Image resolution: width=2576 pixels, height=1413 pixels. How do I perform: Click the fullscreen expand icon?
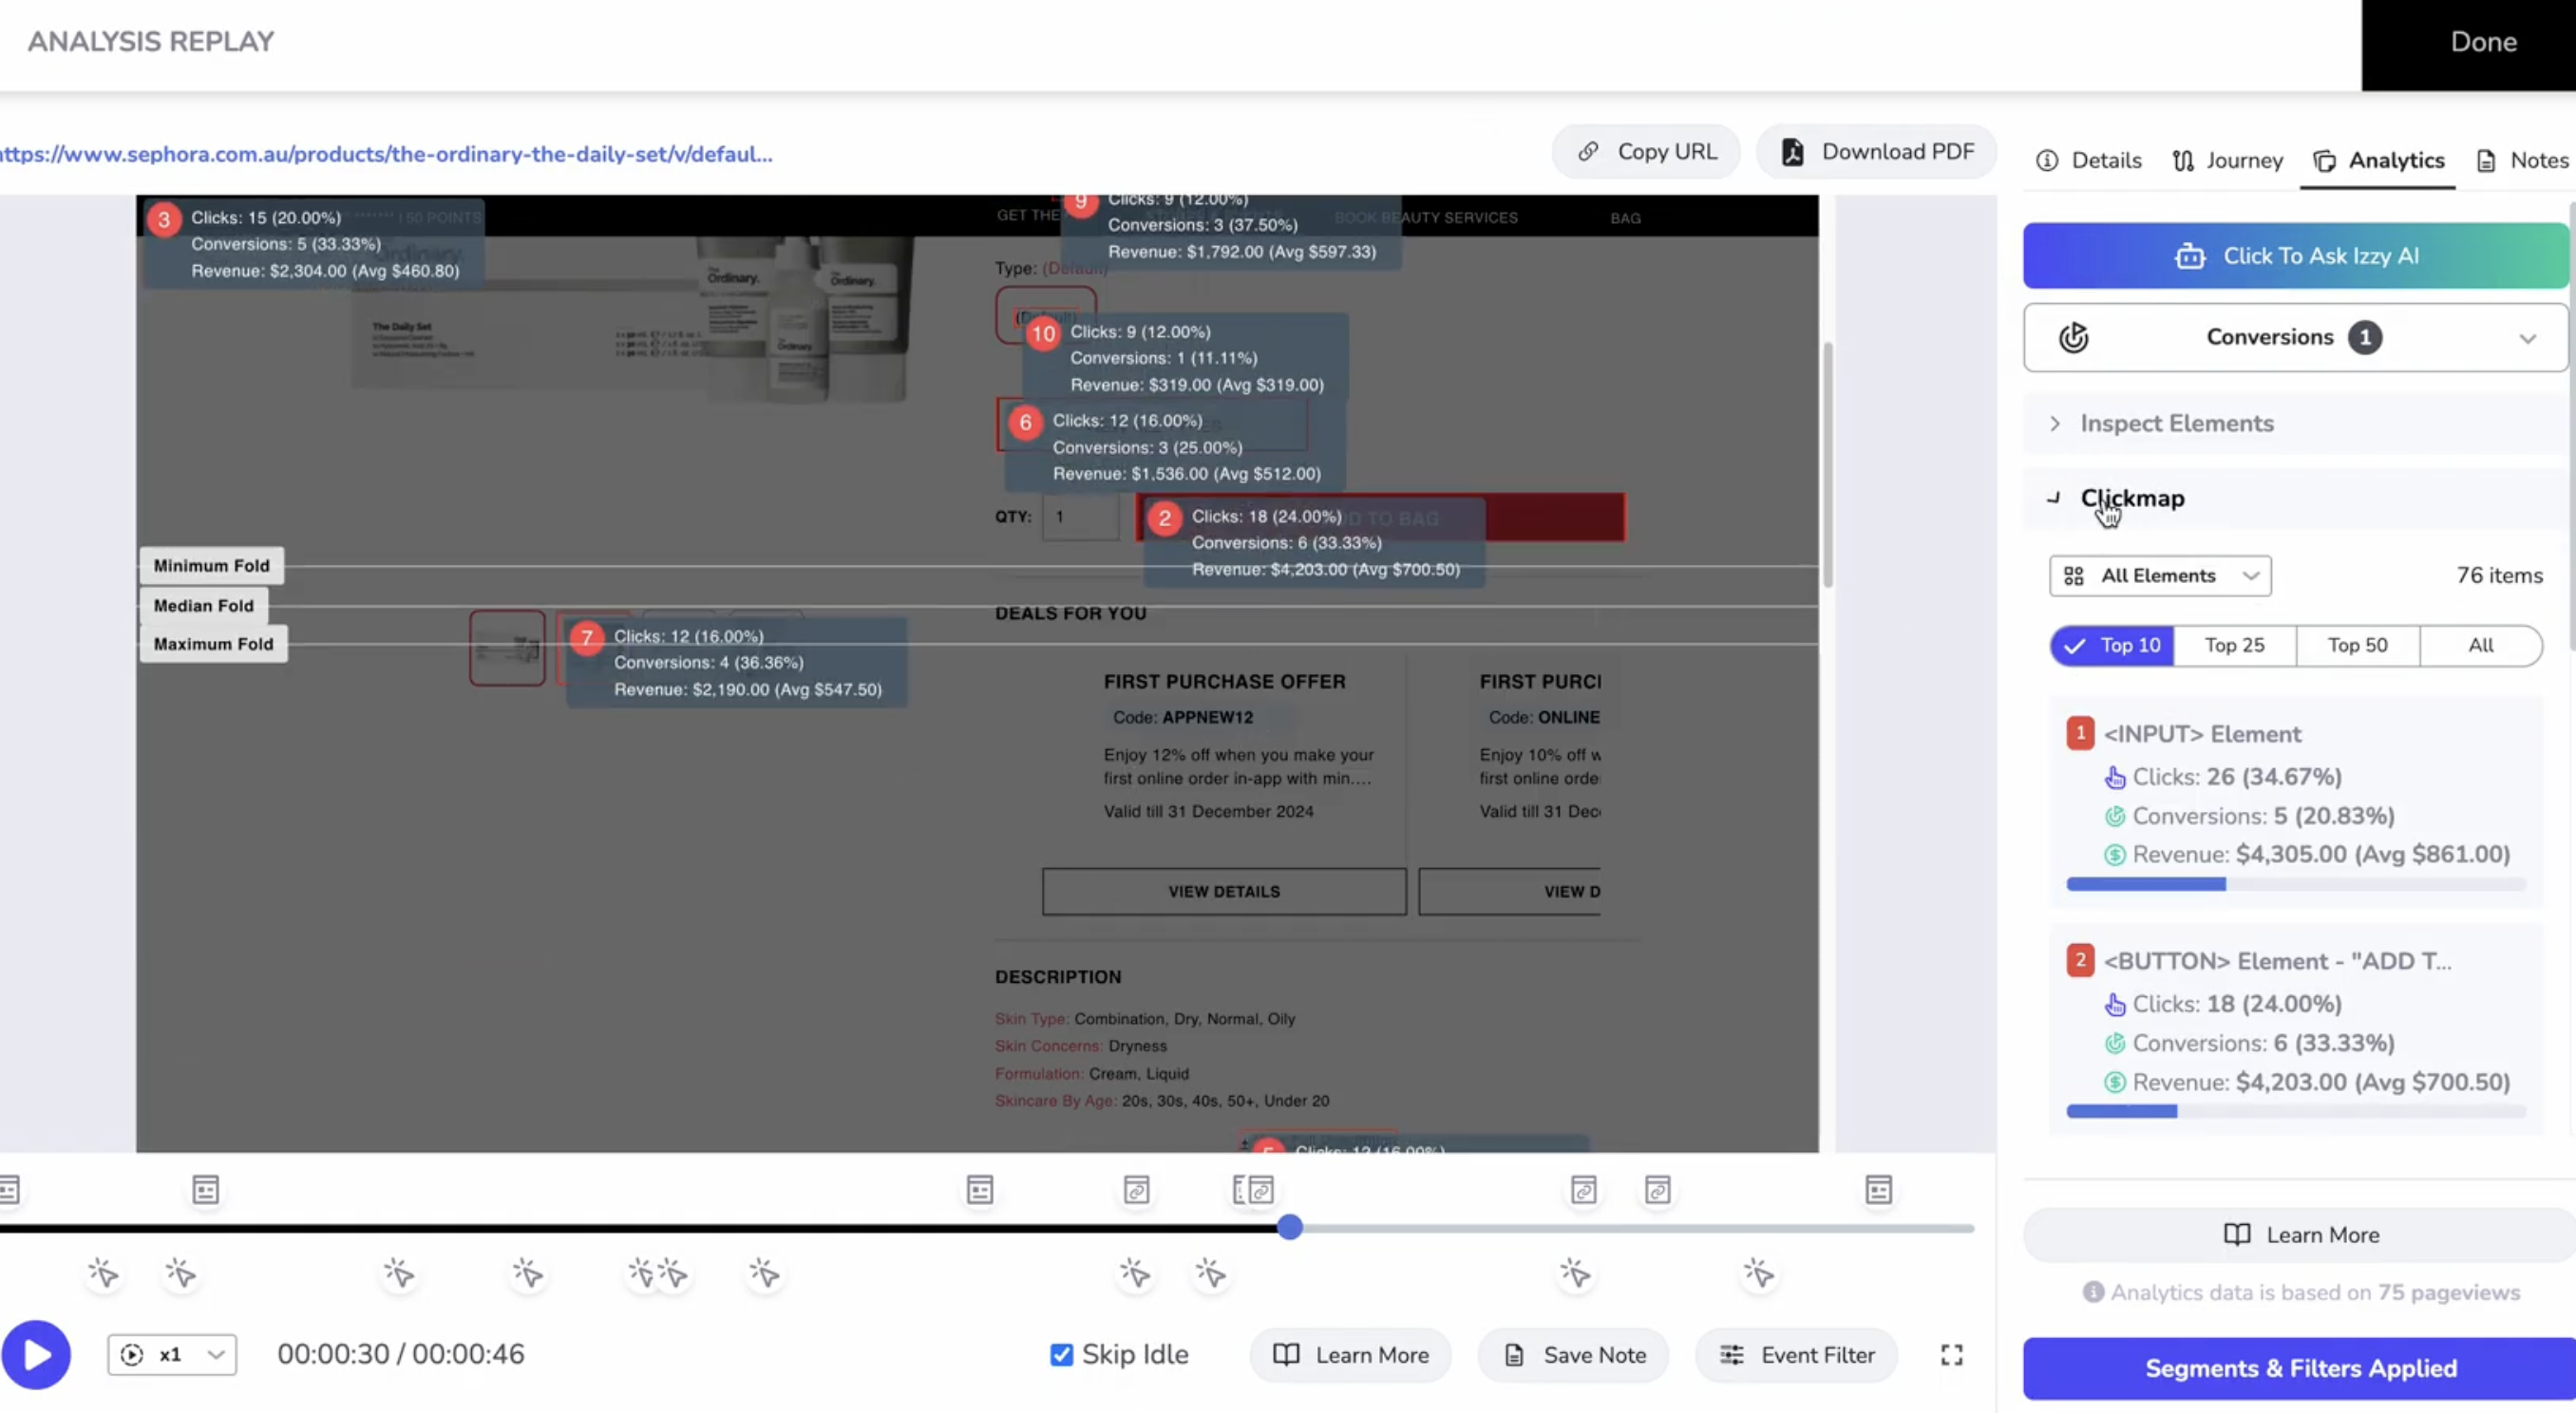(x=1951, y=1354)
